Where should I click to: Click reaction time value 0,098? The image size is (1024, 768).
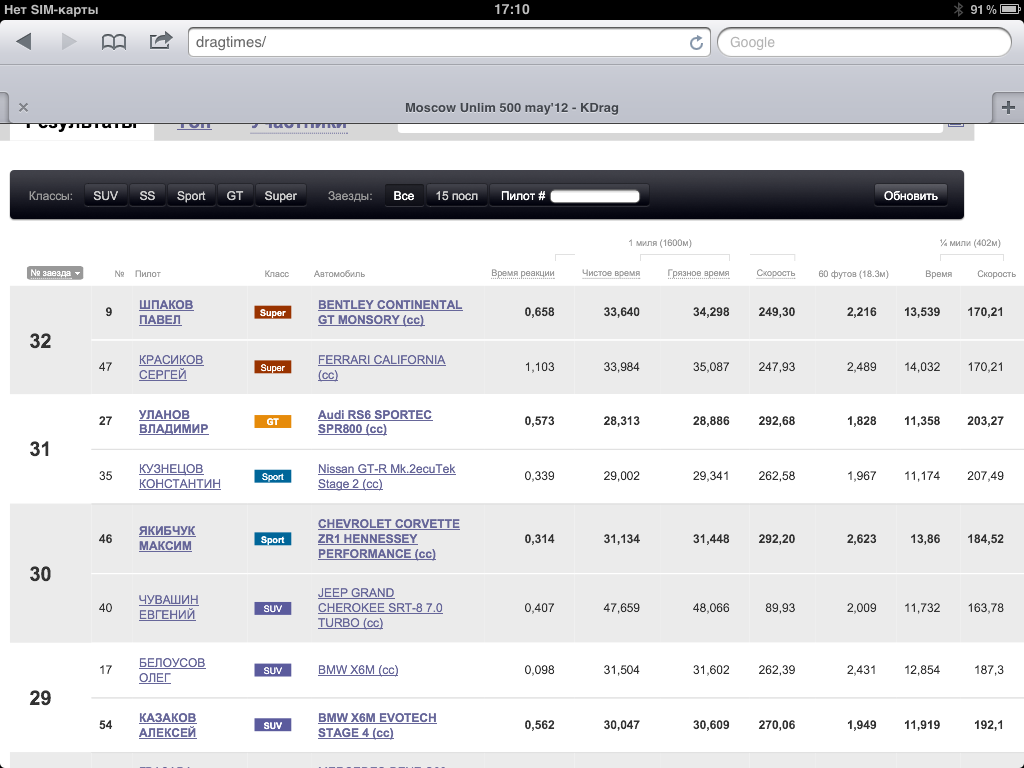[539, 670]
